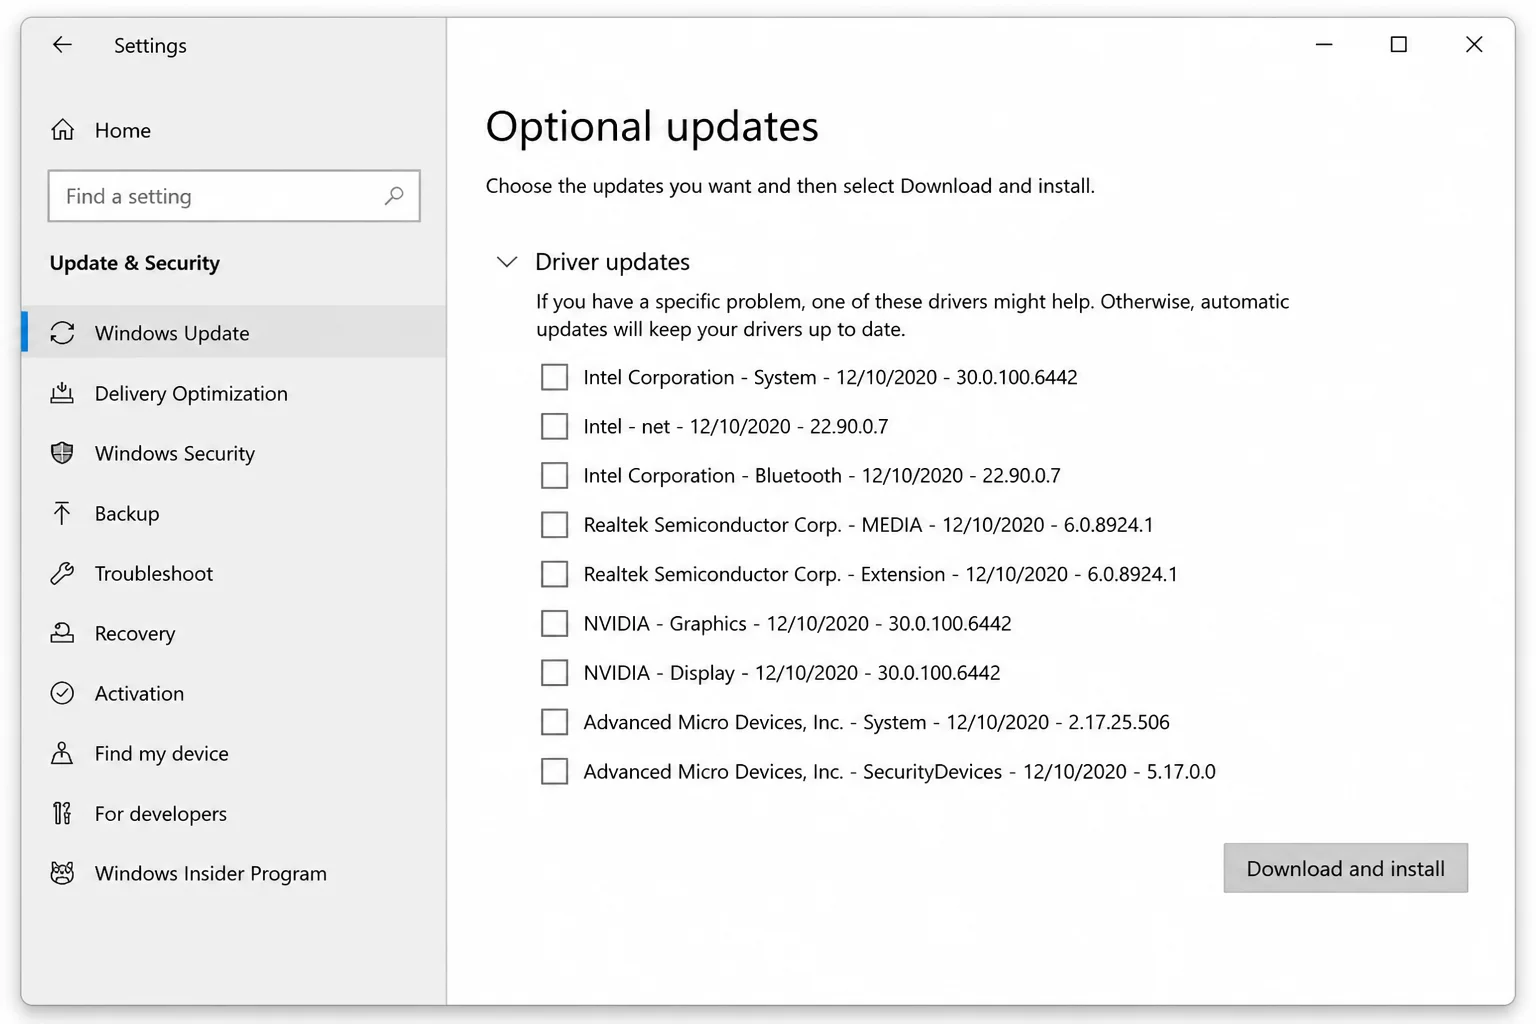Check AMD System driver update

point(554,722)
